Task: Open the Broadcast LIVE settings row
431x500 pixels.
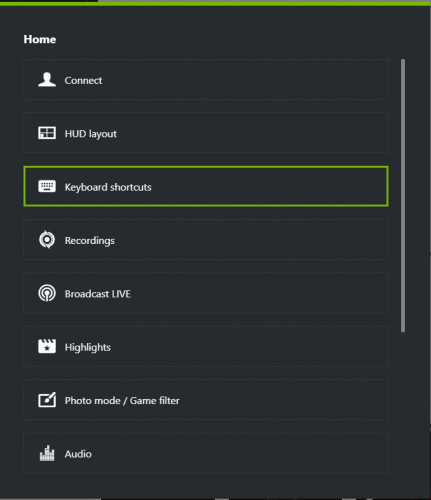Action: click(x=206, y=293)
